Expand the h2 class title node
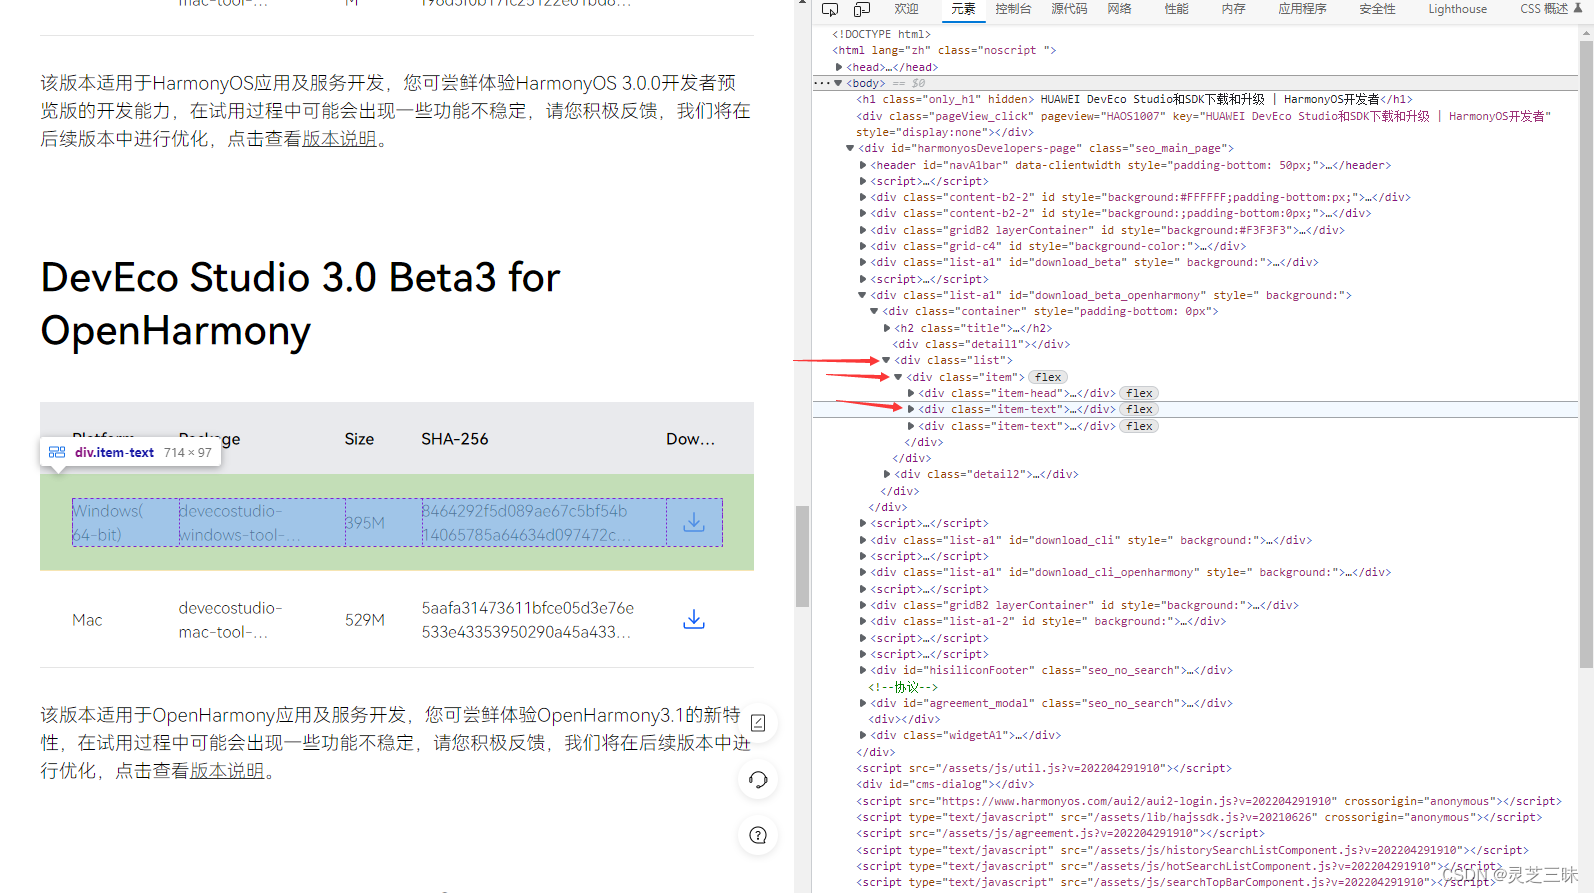Image resolution: width=1594 pixels, height=893 pixels. [886, 328]
